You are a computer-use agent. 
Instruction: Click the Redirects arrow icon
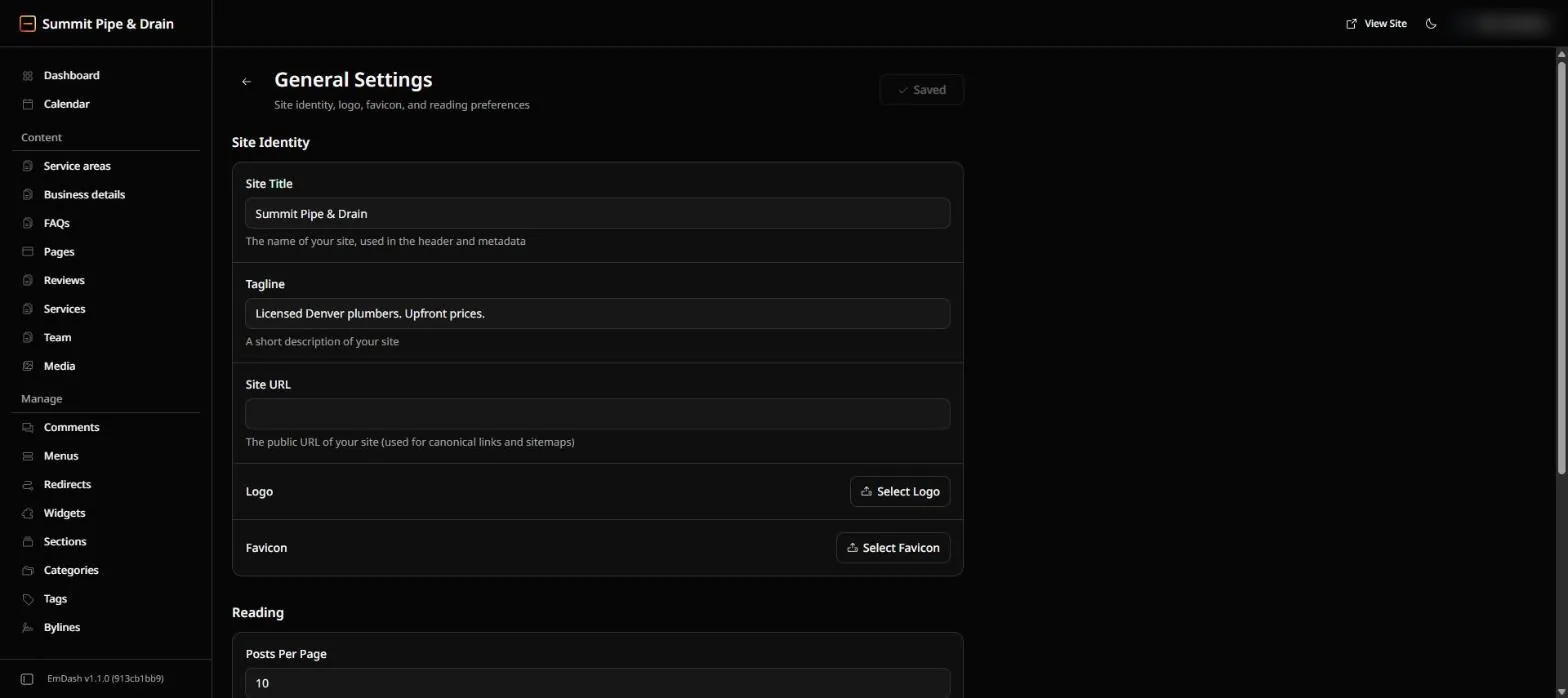point(28,485)
